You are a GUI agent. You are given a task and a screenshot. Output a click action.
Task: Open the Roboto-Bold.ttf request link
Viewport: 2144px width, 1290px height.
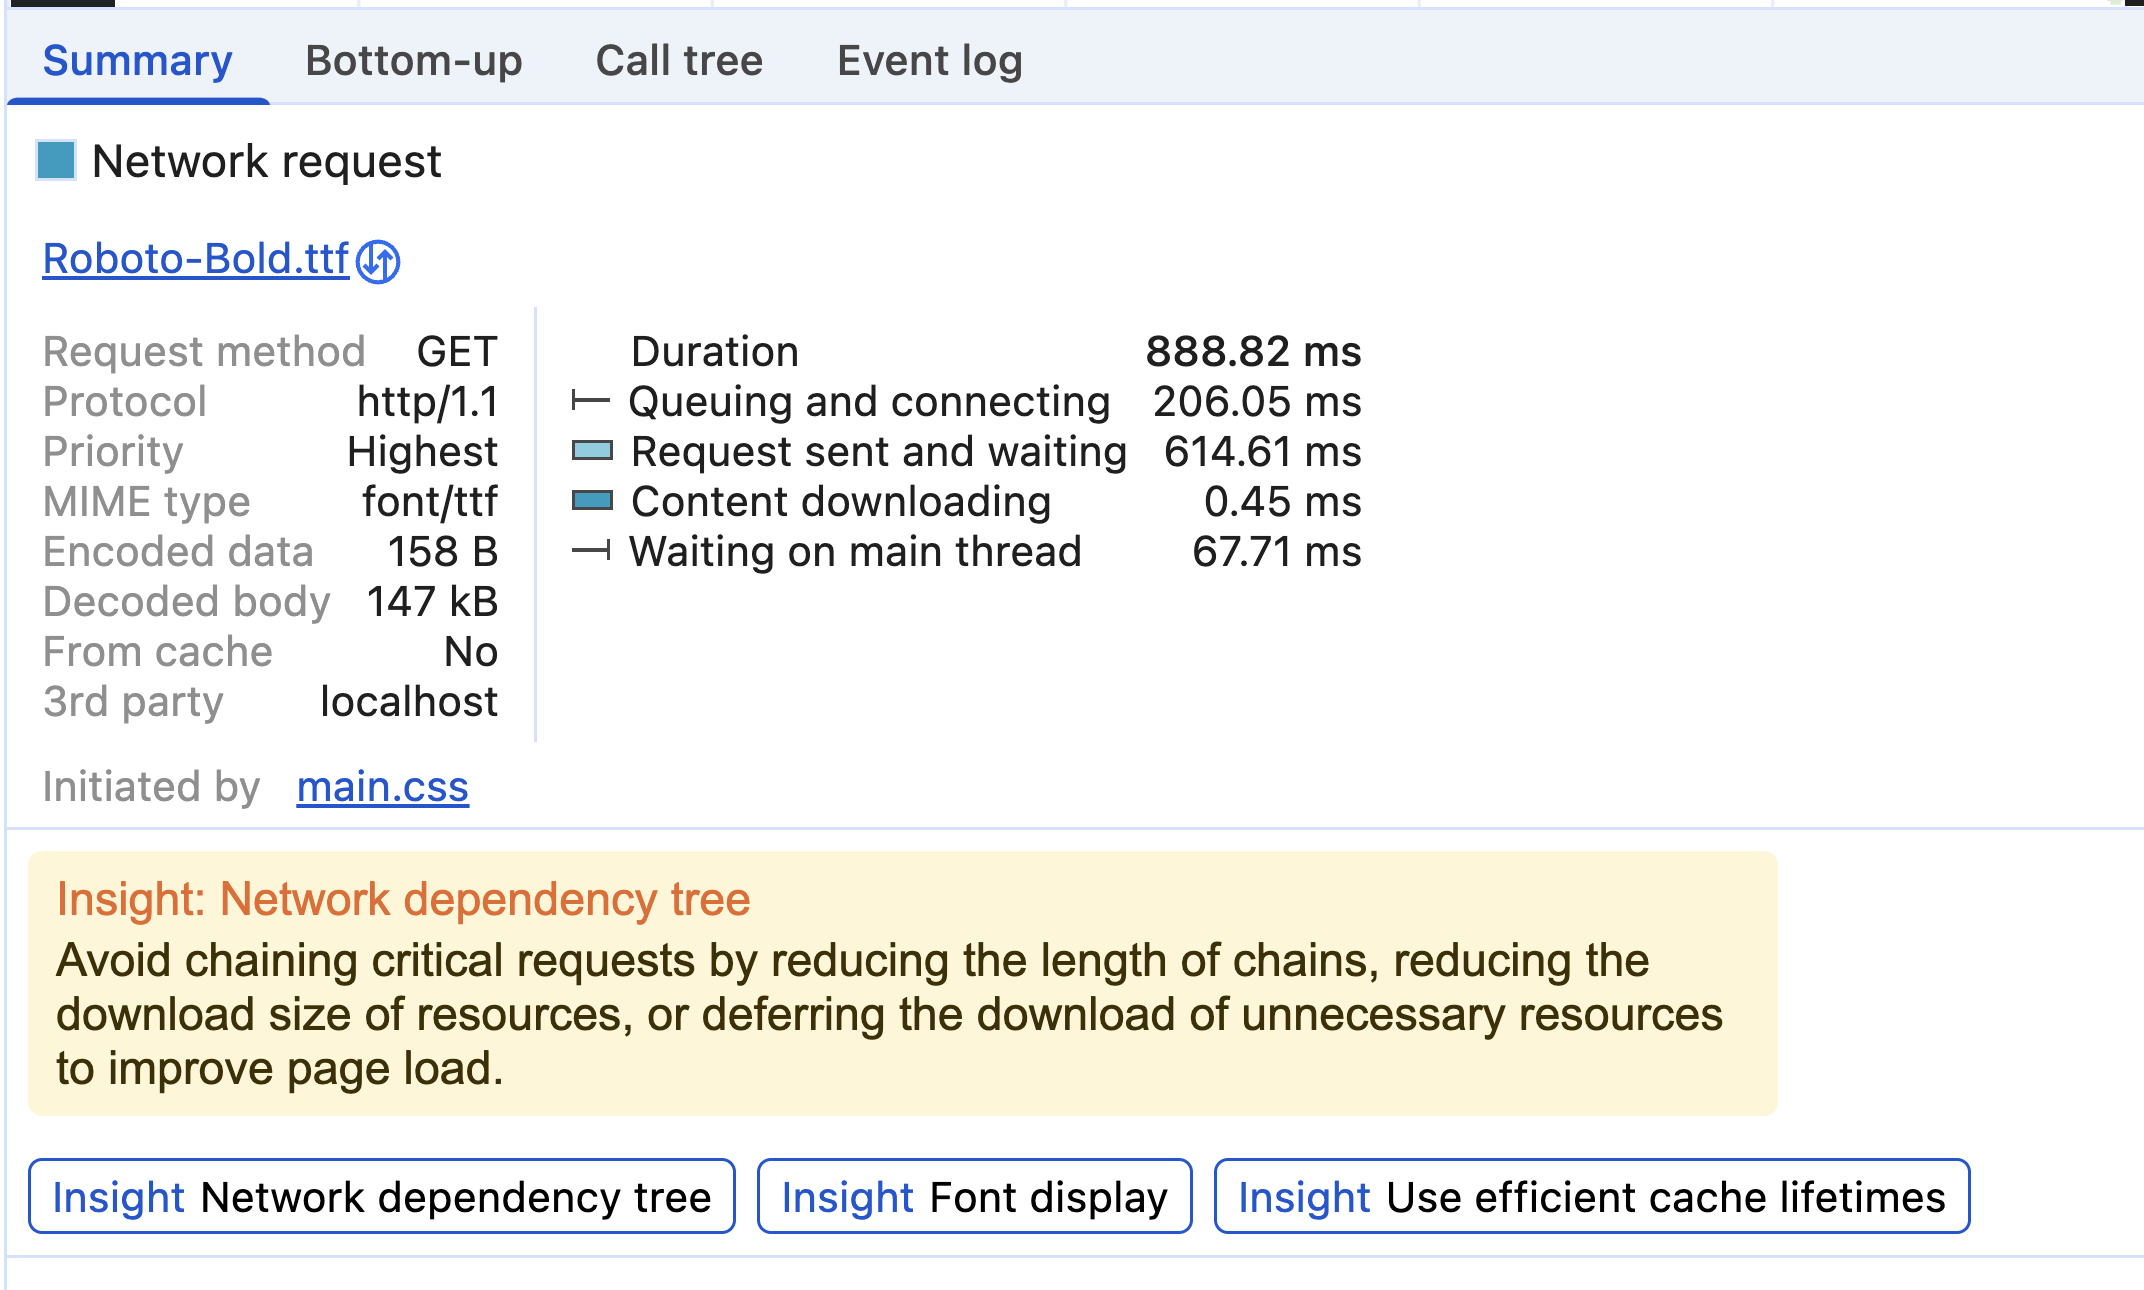point(196,259)
